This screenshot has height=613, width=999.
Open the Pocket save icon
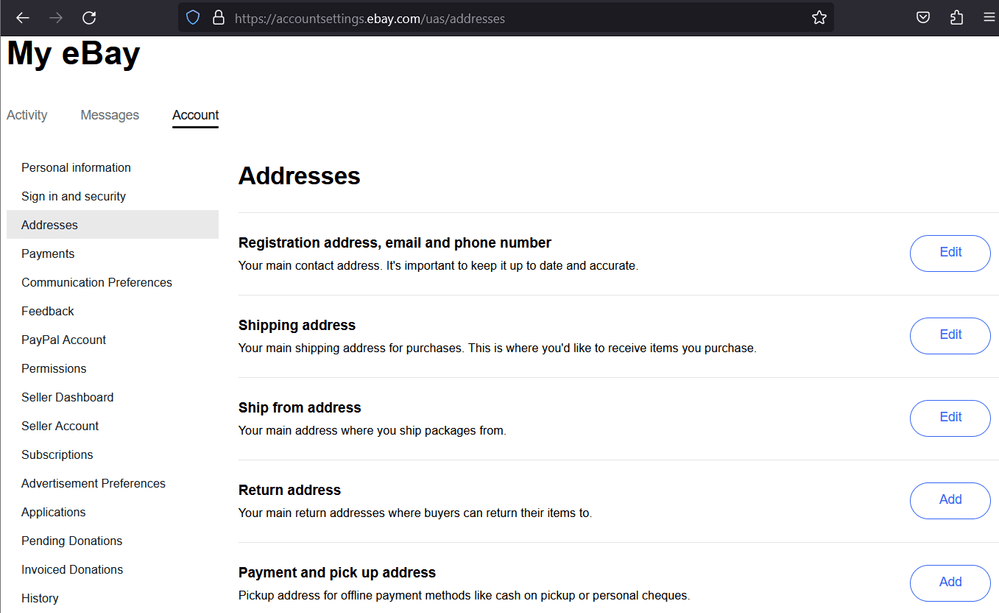pos(923,18)
